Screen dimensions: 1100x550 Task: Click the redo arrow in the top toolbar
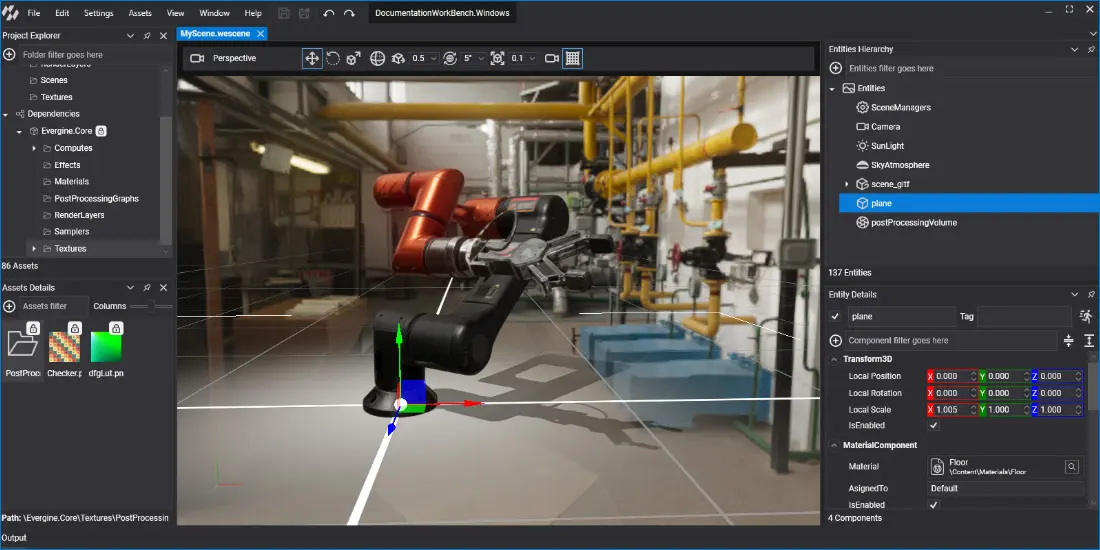click(349, 14)
